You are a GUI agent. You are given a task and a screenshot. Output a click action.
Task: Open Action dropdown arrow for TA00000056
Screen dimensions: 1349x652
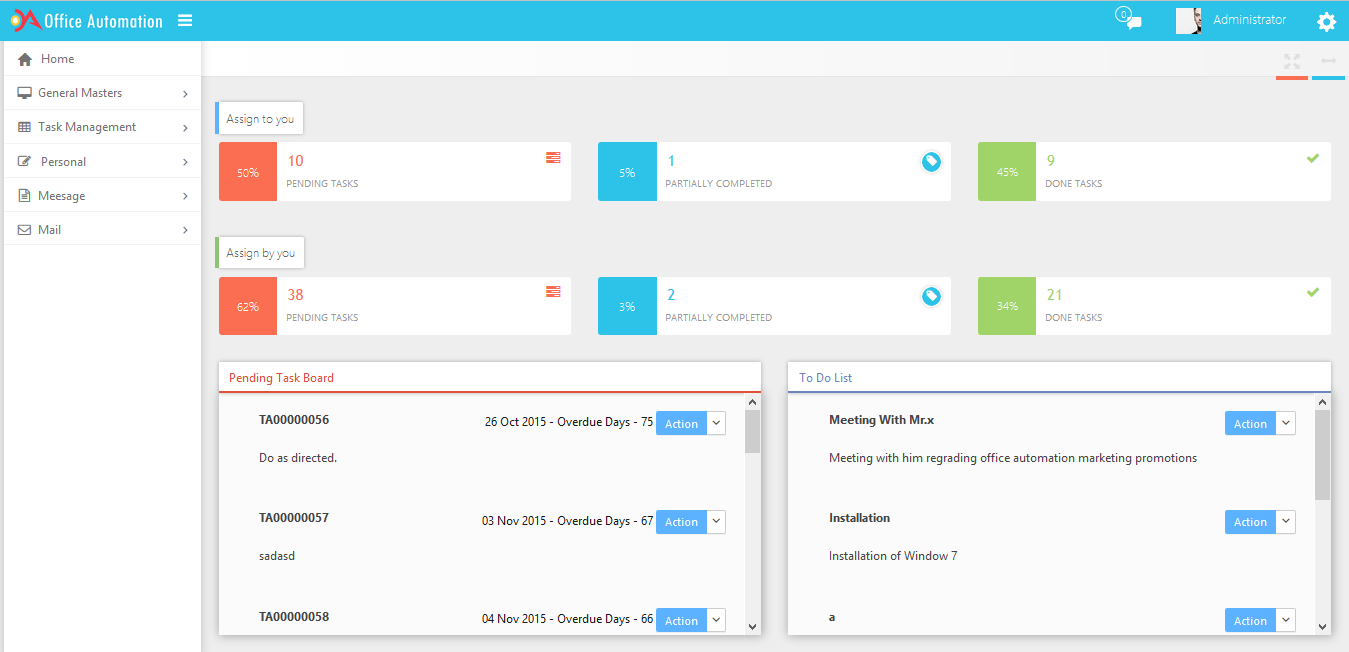pyautogui.click(x=716, y=423)
